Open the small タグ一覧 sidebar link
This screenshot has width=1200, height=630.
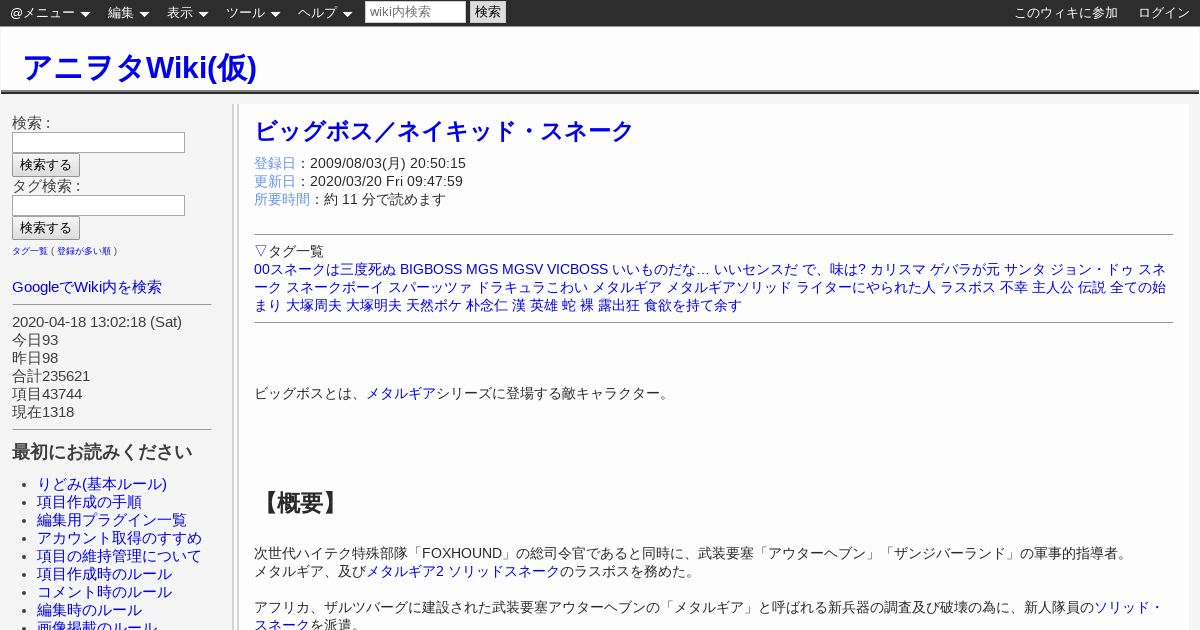[30, 251]
